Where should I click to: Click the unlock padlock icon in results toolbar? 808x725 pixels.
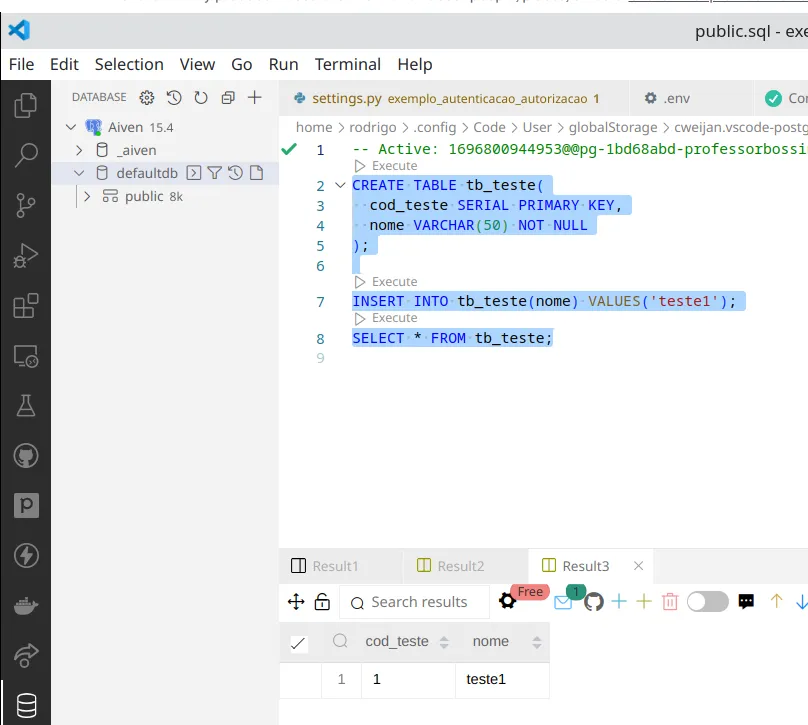point(322,601)
